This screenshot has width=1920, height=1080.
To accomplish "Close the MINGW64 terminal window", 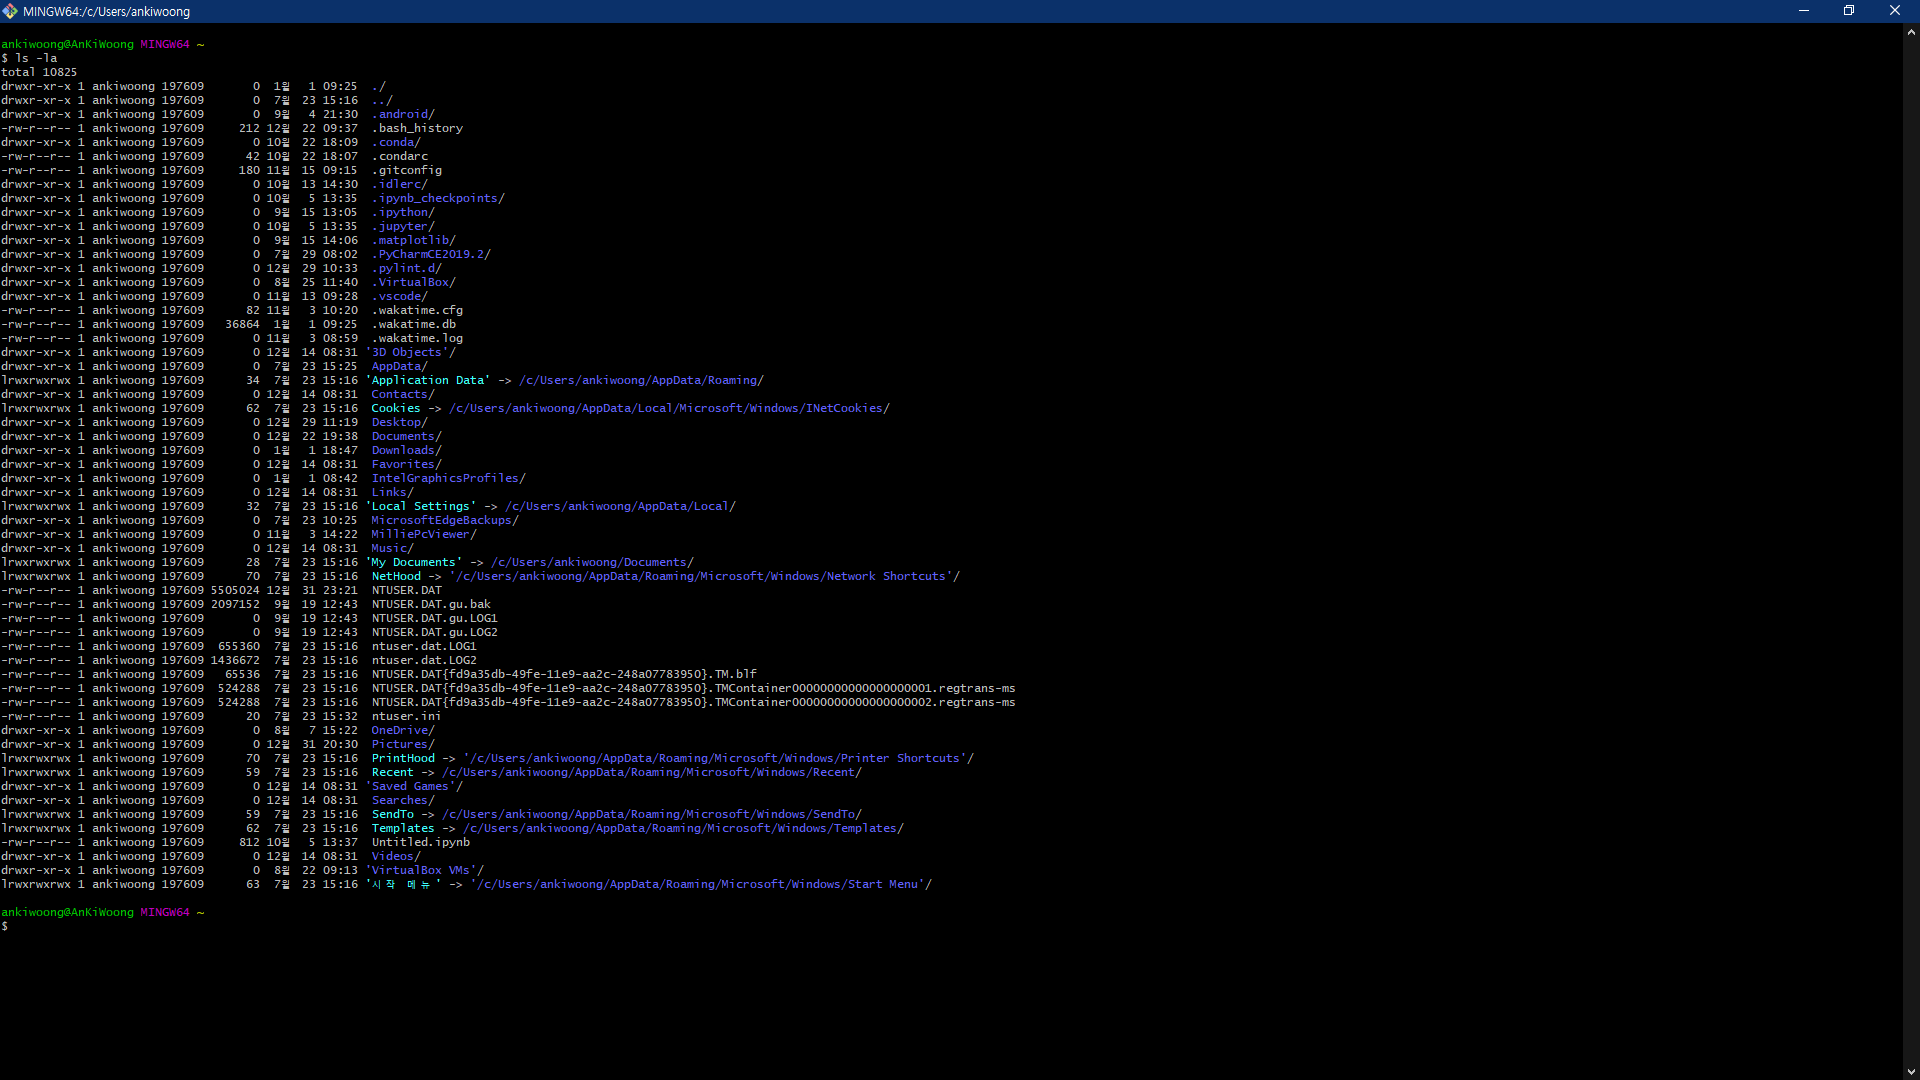I will [1895, 11].
